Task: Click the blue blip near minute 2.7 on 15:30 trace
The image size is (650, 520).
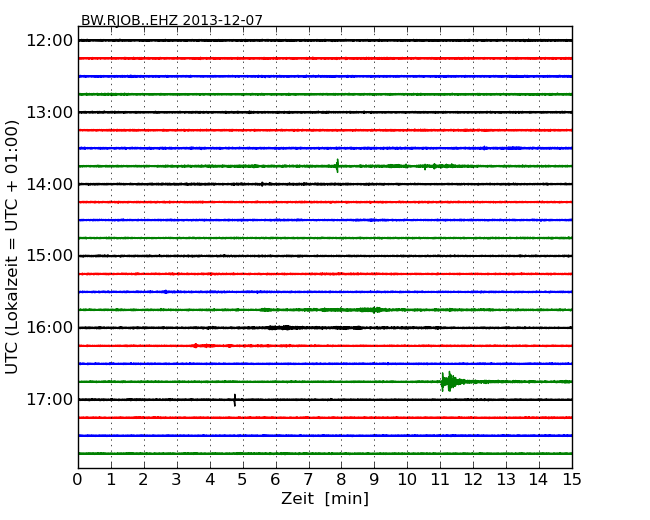Action: [166, 292]
